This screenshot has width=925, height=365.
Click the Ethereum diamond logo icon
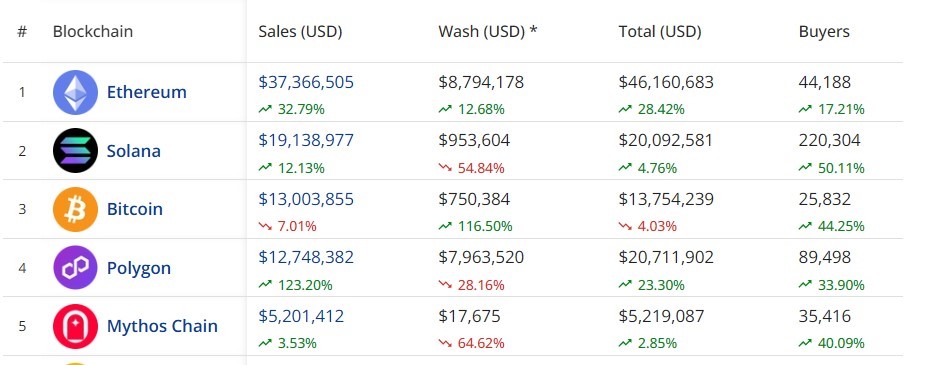pos(75,92)
